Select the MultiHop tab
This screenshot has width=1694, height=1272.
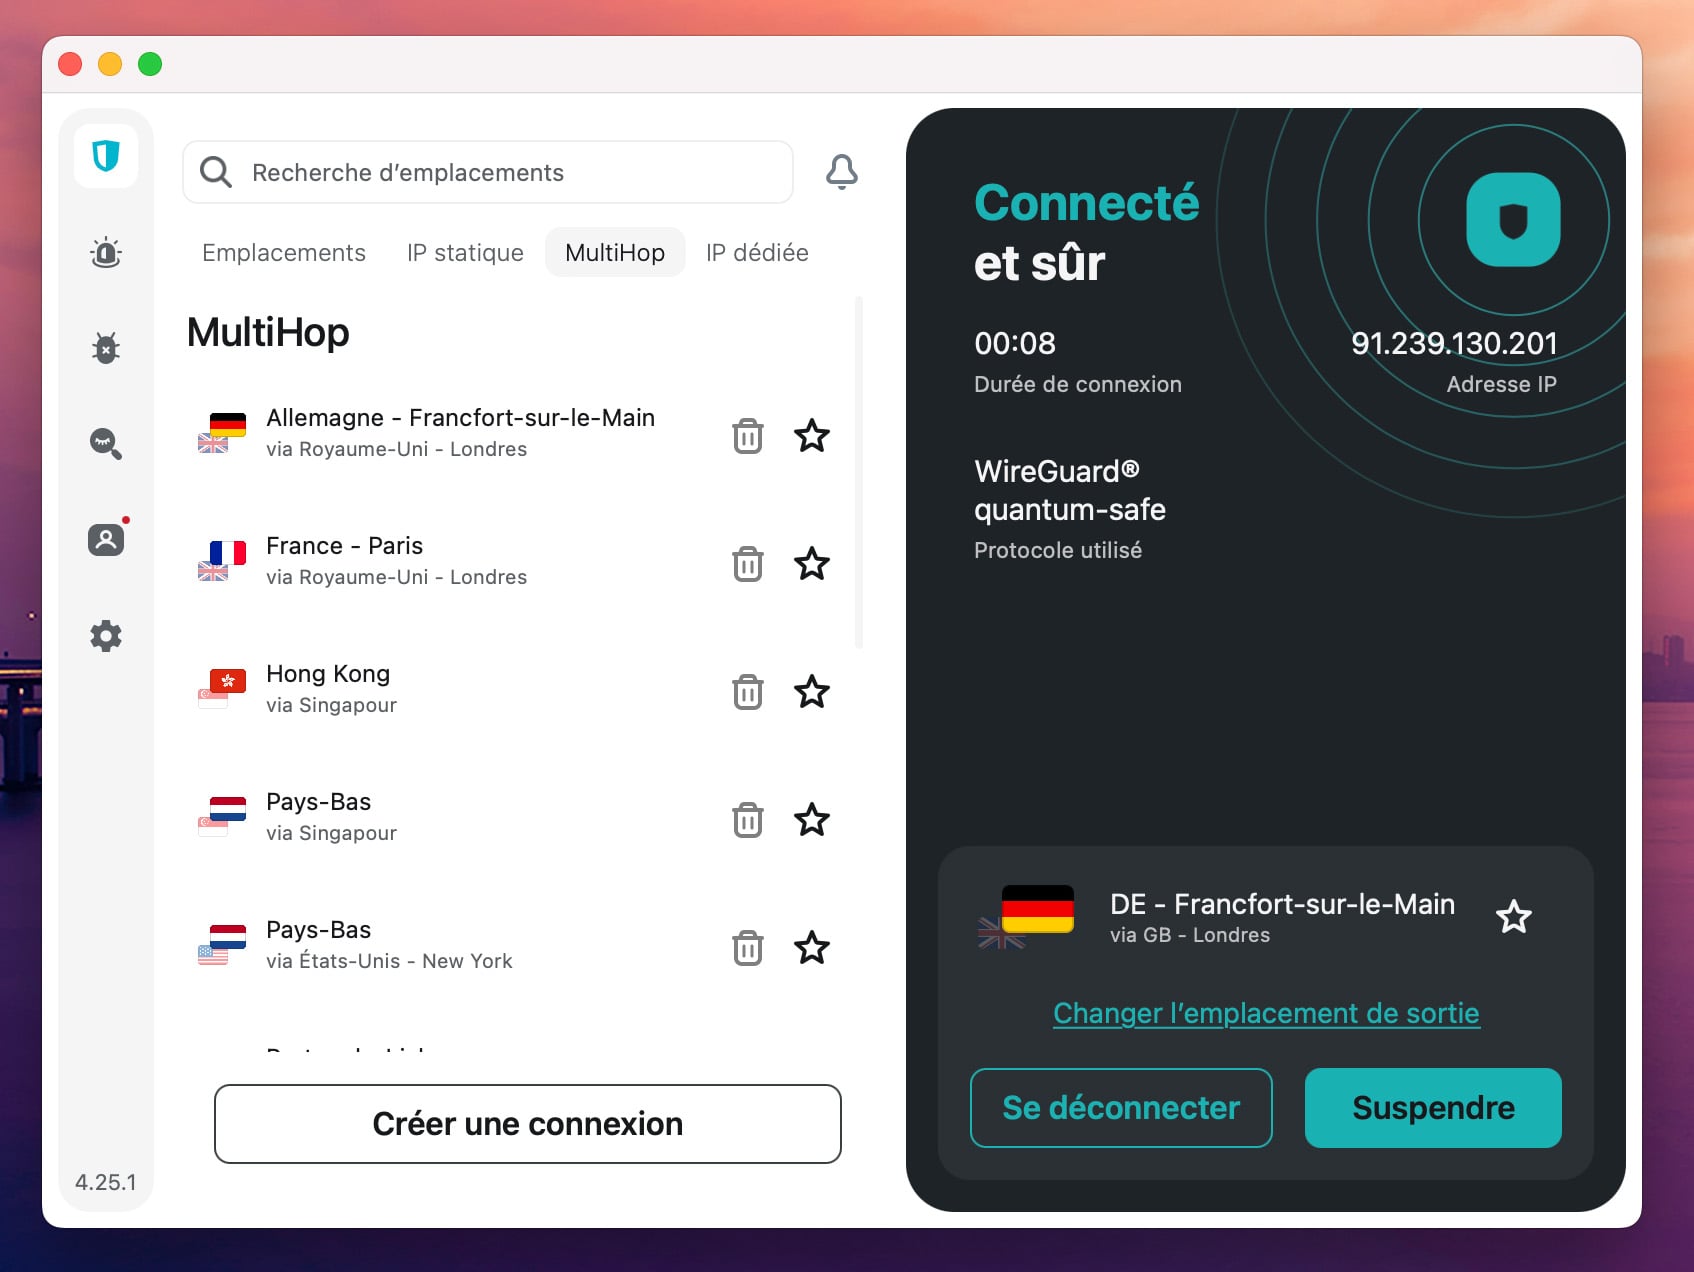click(615, 253)
